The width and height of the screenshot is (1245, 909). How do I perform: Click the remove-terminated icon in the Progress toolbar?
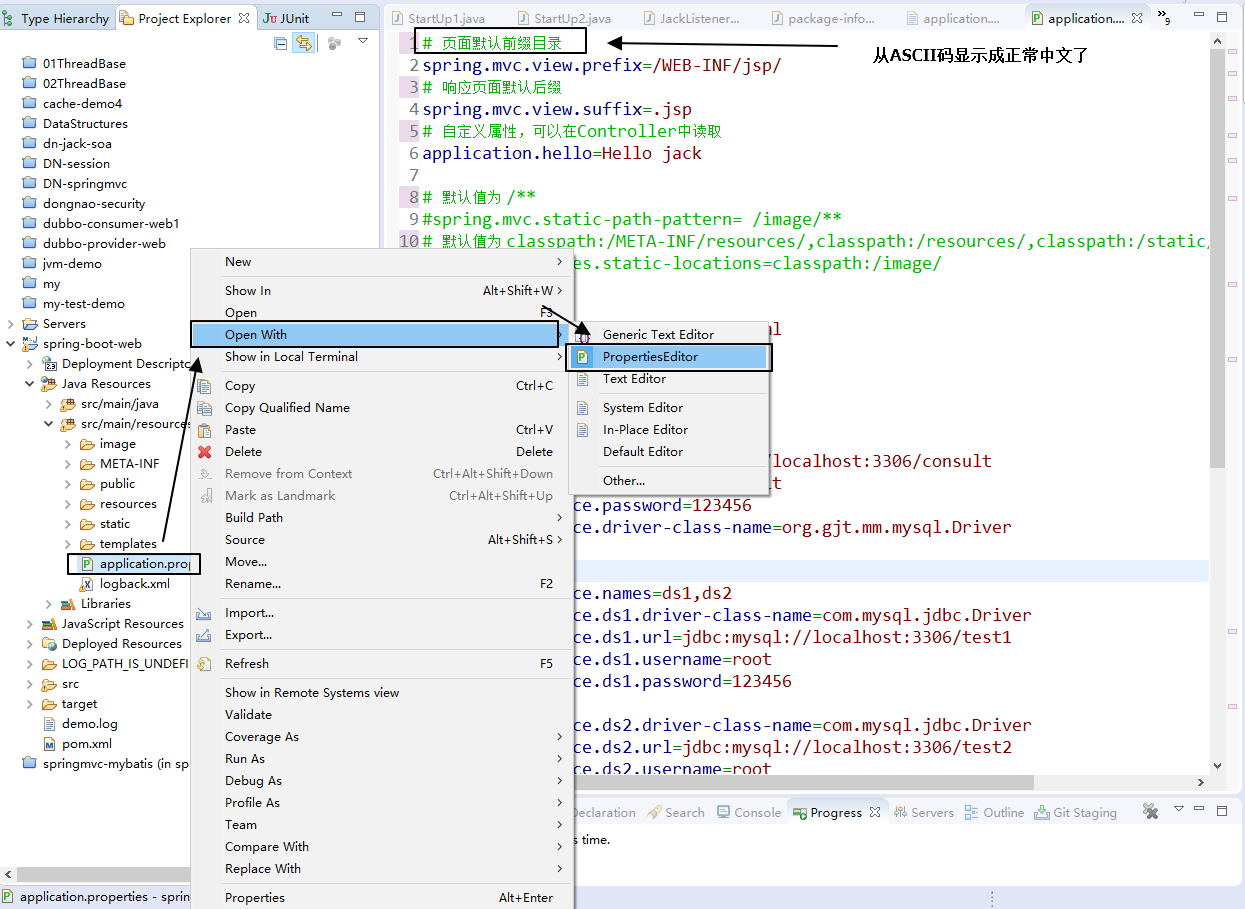(1150, 811)
